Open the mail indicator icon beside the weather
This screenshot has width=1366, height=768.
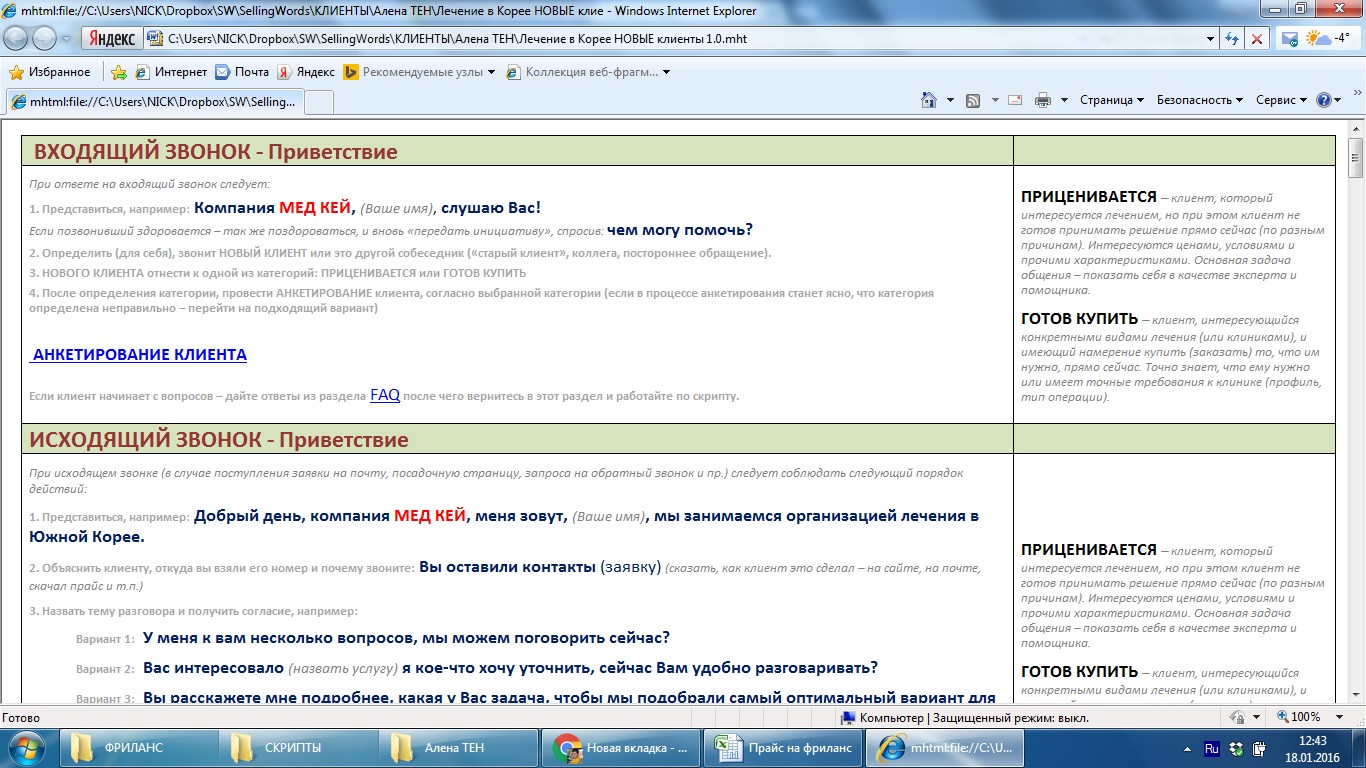point(1290,39)
